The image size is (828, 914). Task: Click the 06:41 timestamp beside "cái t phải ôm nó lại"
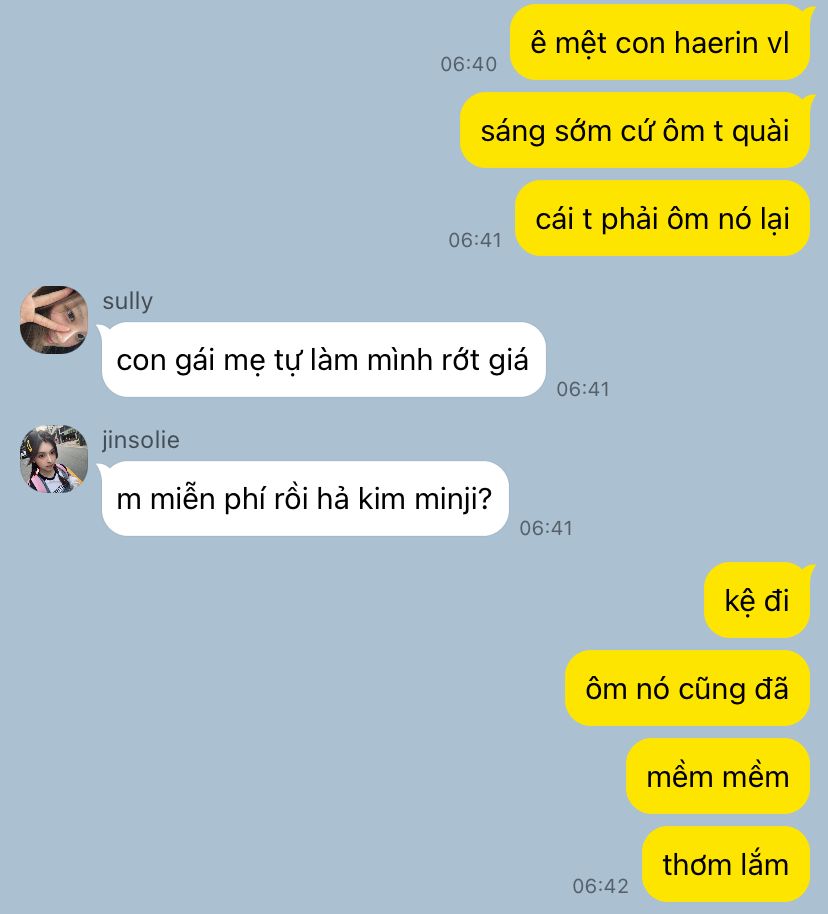point(475,240)
